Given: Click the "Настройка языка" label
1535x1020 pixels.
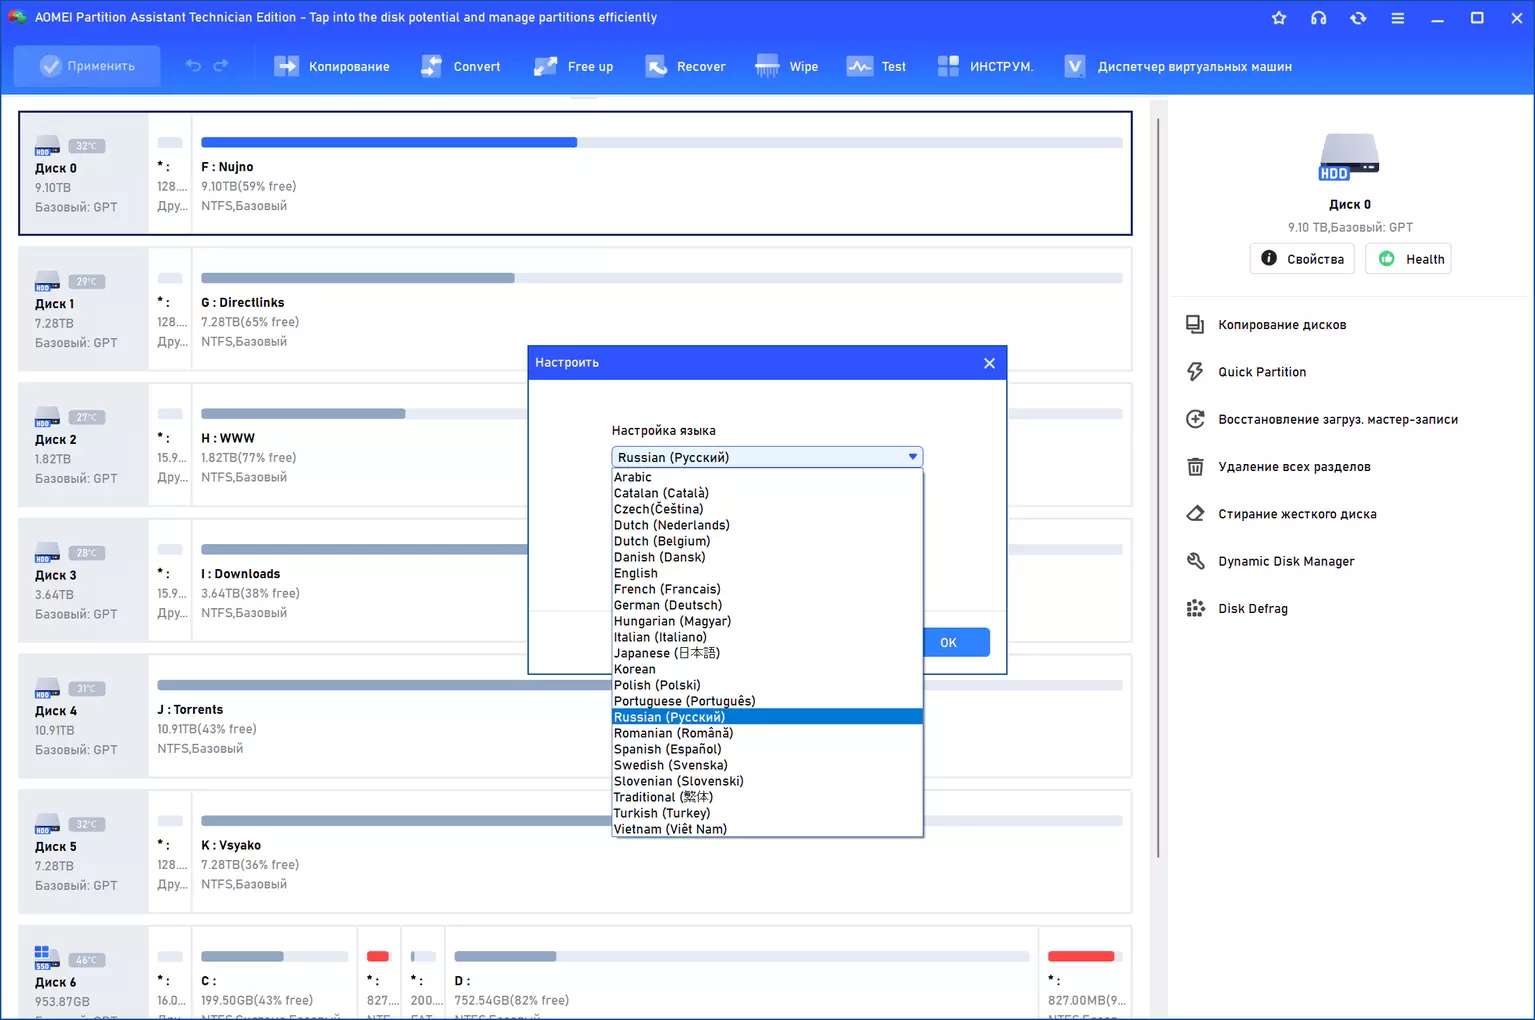Looking at the screenshot, I should [x=664, y=431].
